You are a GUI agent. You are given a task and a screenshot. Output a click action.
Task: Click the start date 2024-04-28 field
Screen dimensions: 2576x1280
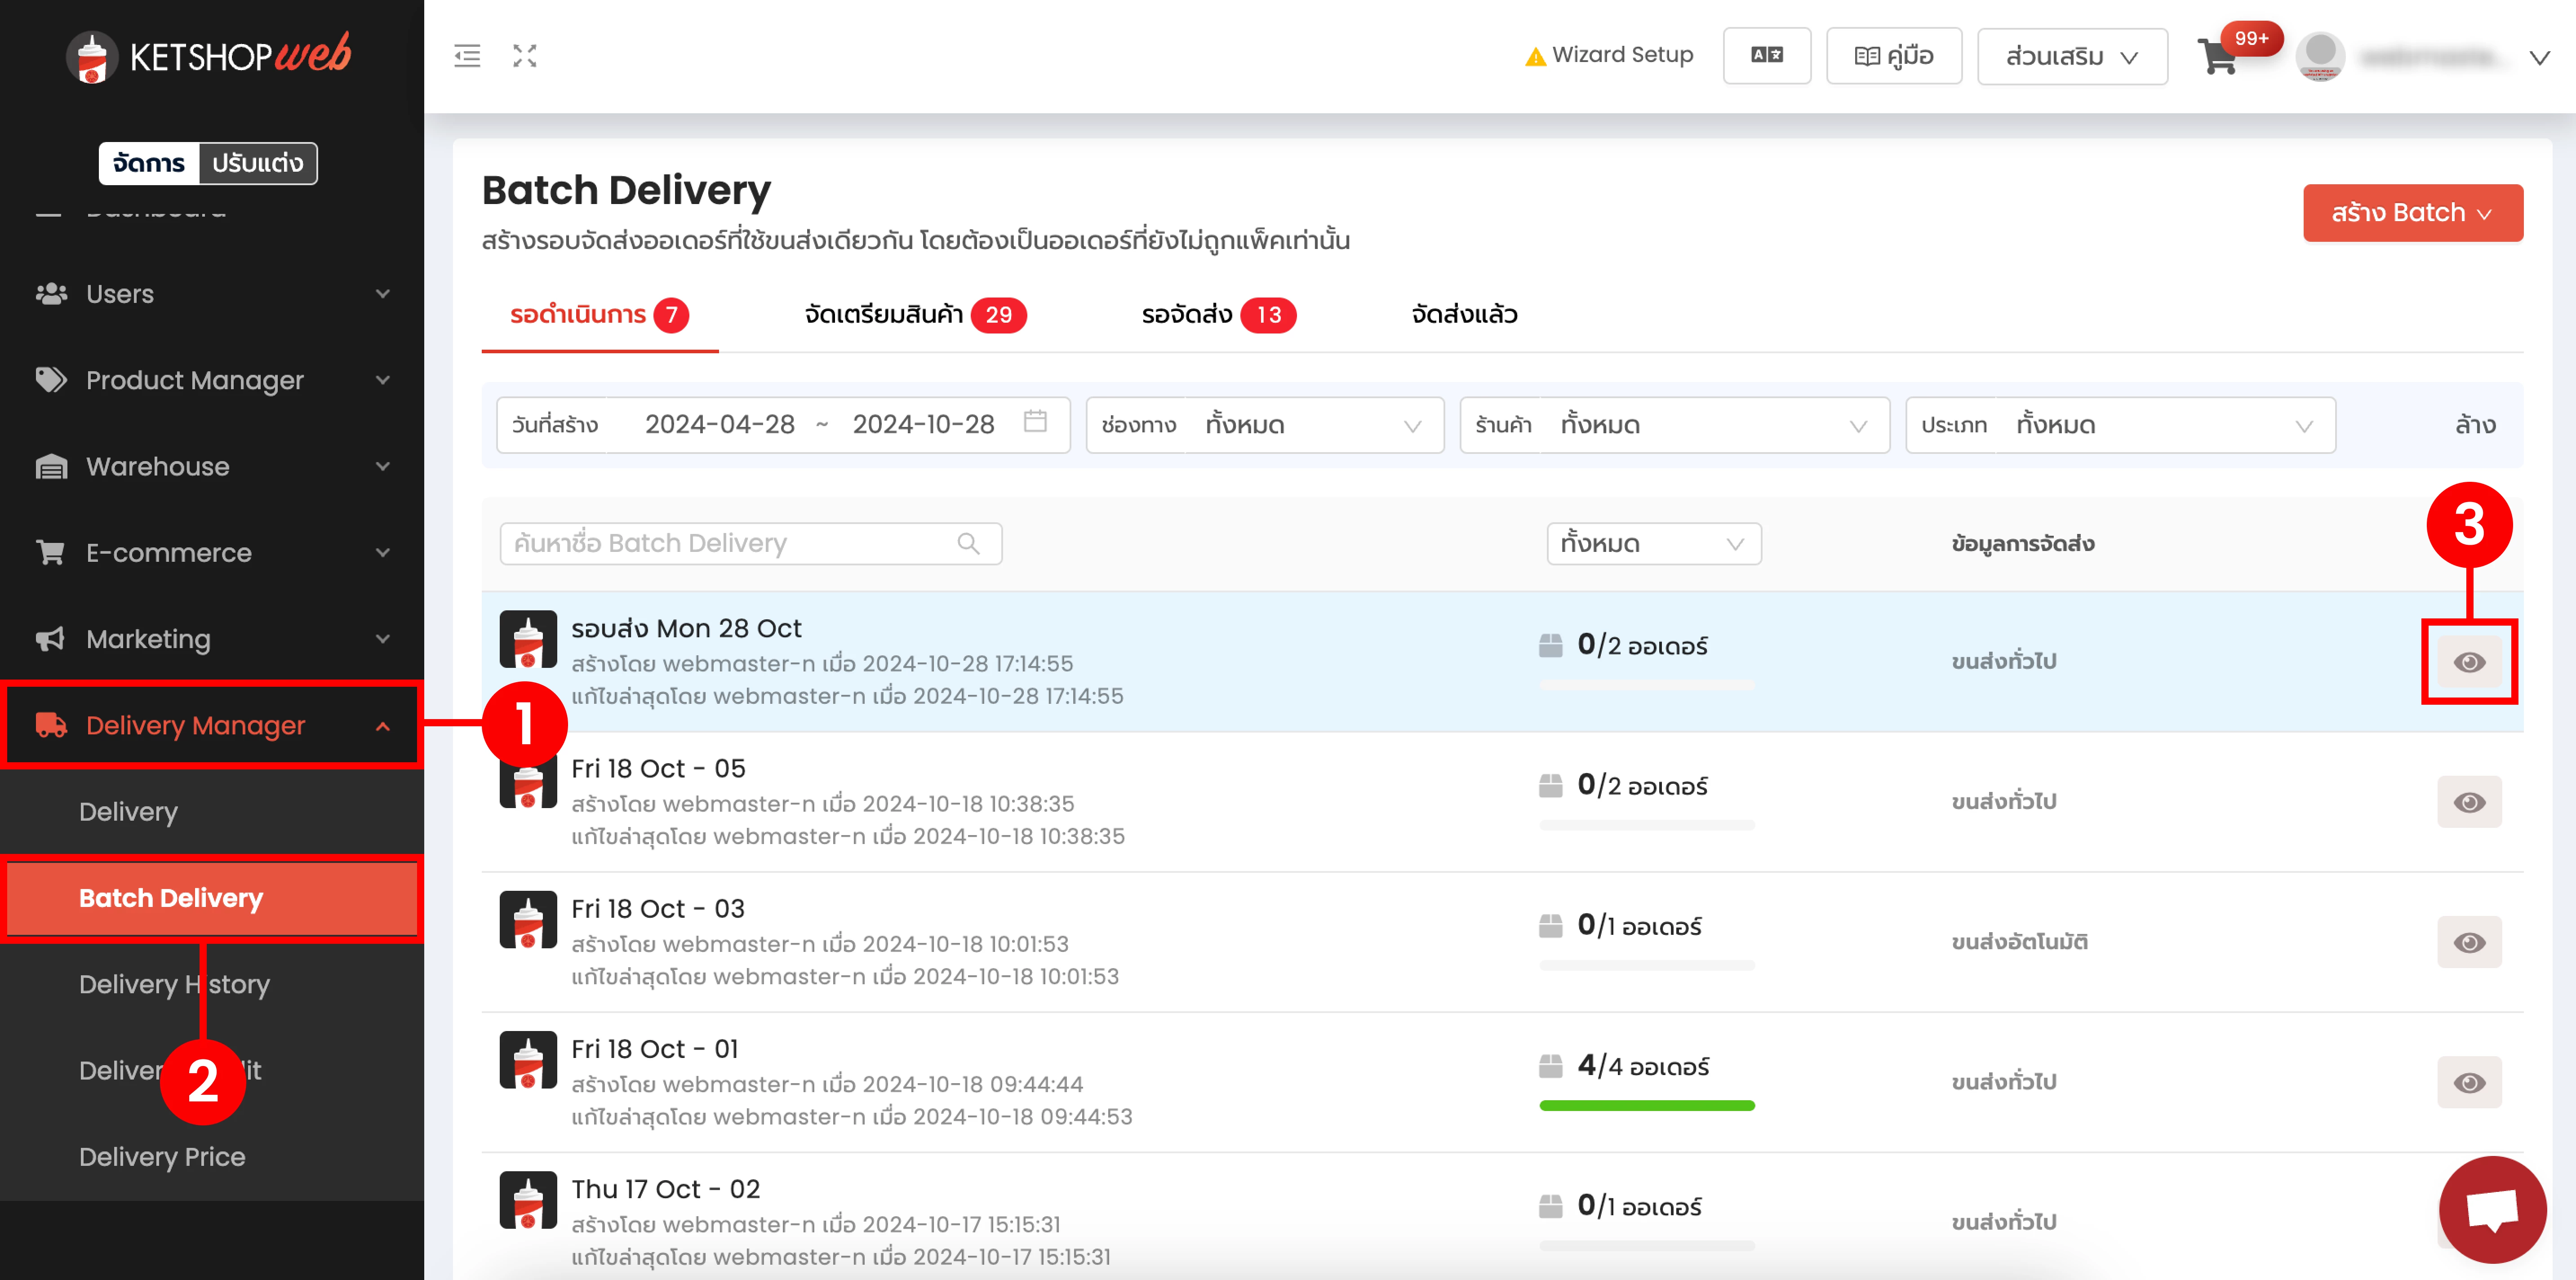(720, 425)
